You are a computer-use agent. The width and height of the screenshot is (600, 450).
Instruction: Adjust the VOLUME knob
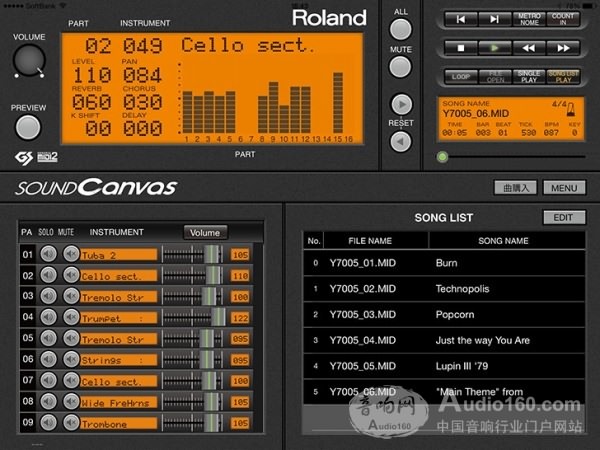pyautogui.click(x=29, y=60)
